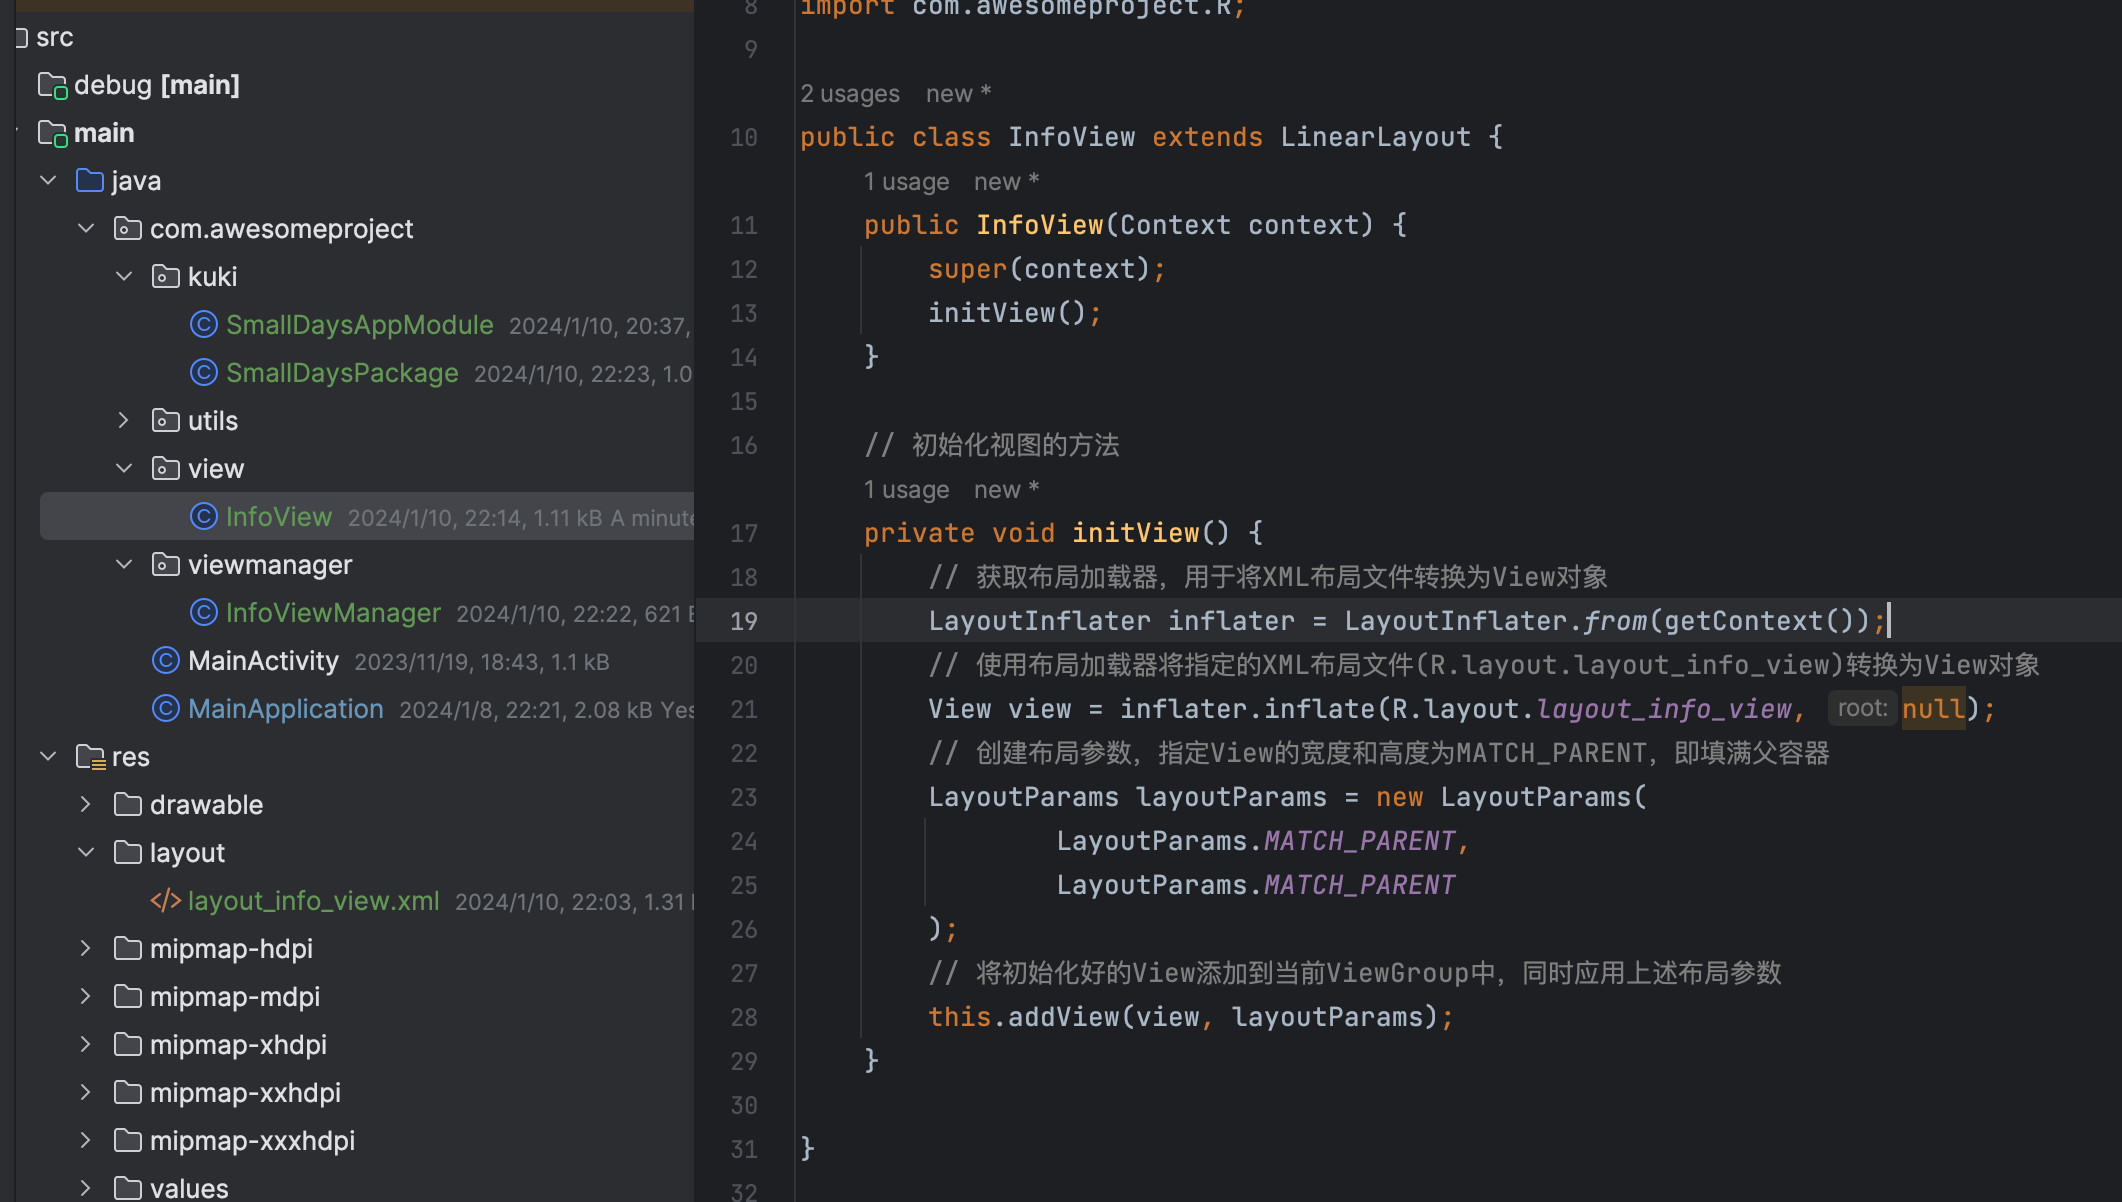The image size is (2122, 1202).
Task: Click the mipmap-xhdpi folder icon
Action: (128, 1045)
